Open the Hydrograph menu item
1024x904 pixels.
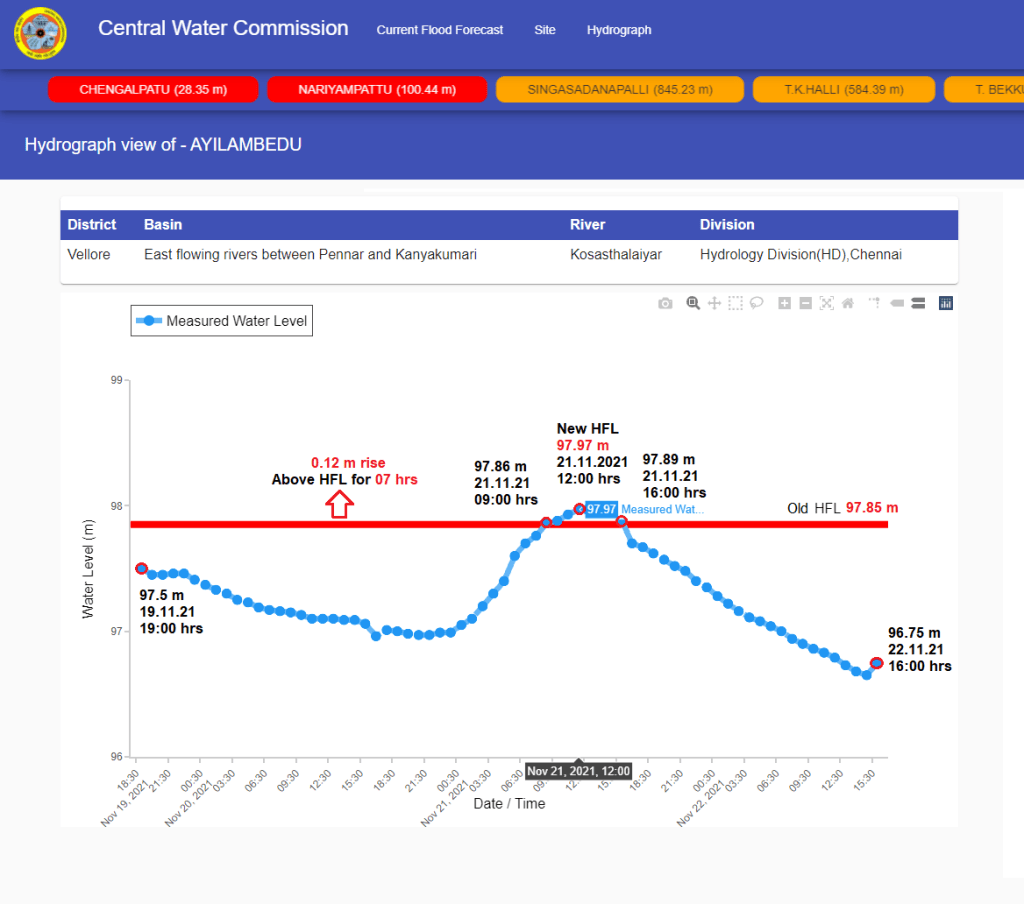click(x=619, y=30)
